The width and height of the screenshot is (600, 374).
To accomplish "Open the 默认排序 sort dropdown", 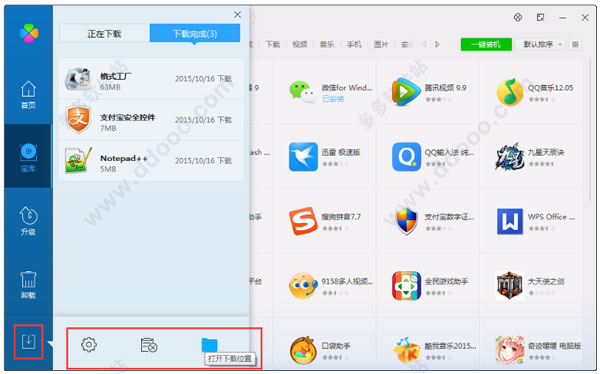I will 540,44.
